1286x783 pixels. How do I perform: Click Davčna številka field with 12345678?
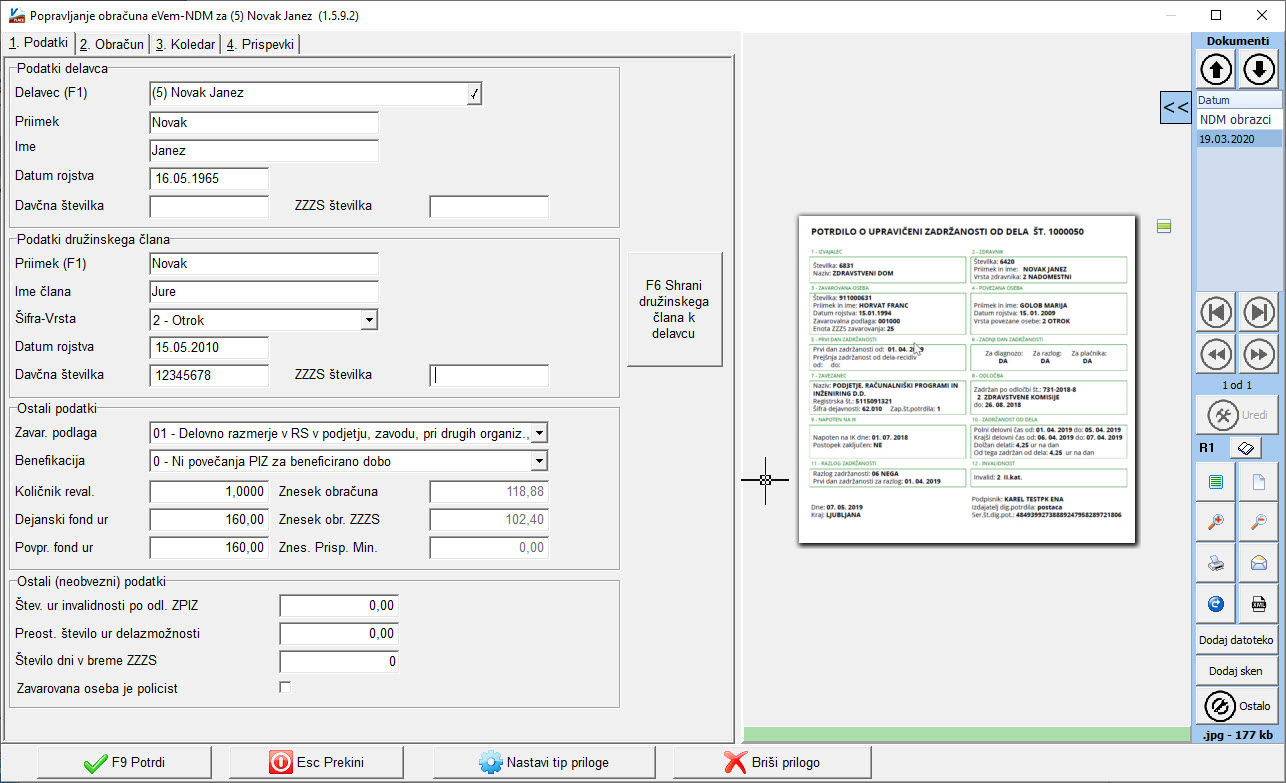click(x=209, y=375)
